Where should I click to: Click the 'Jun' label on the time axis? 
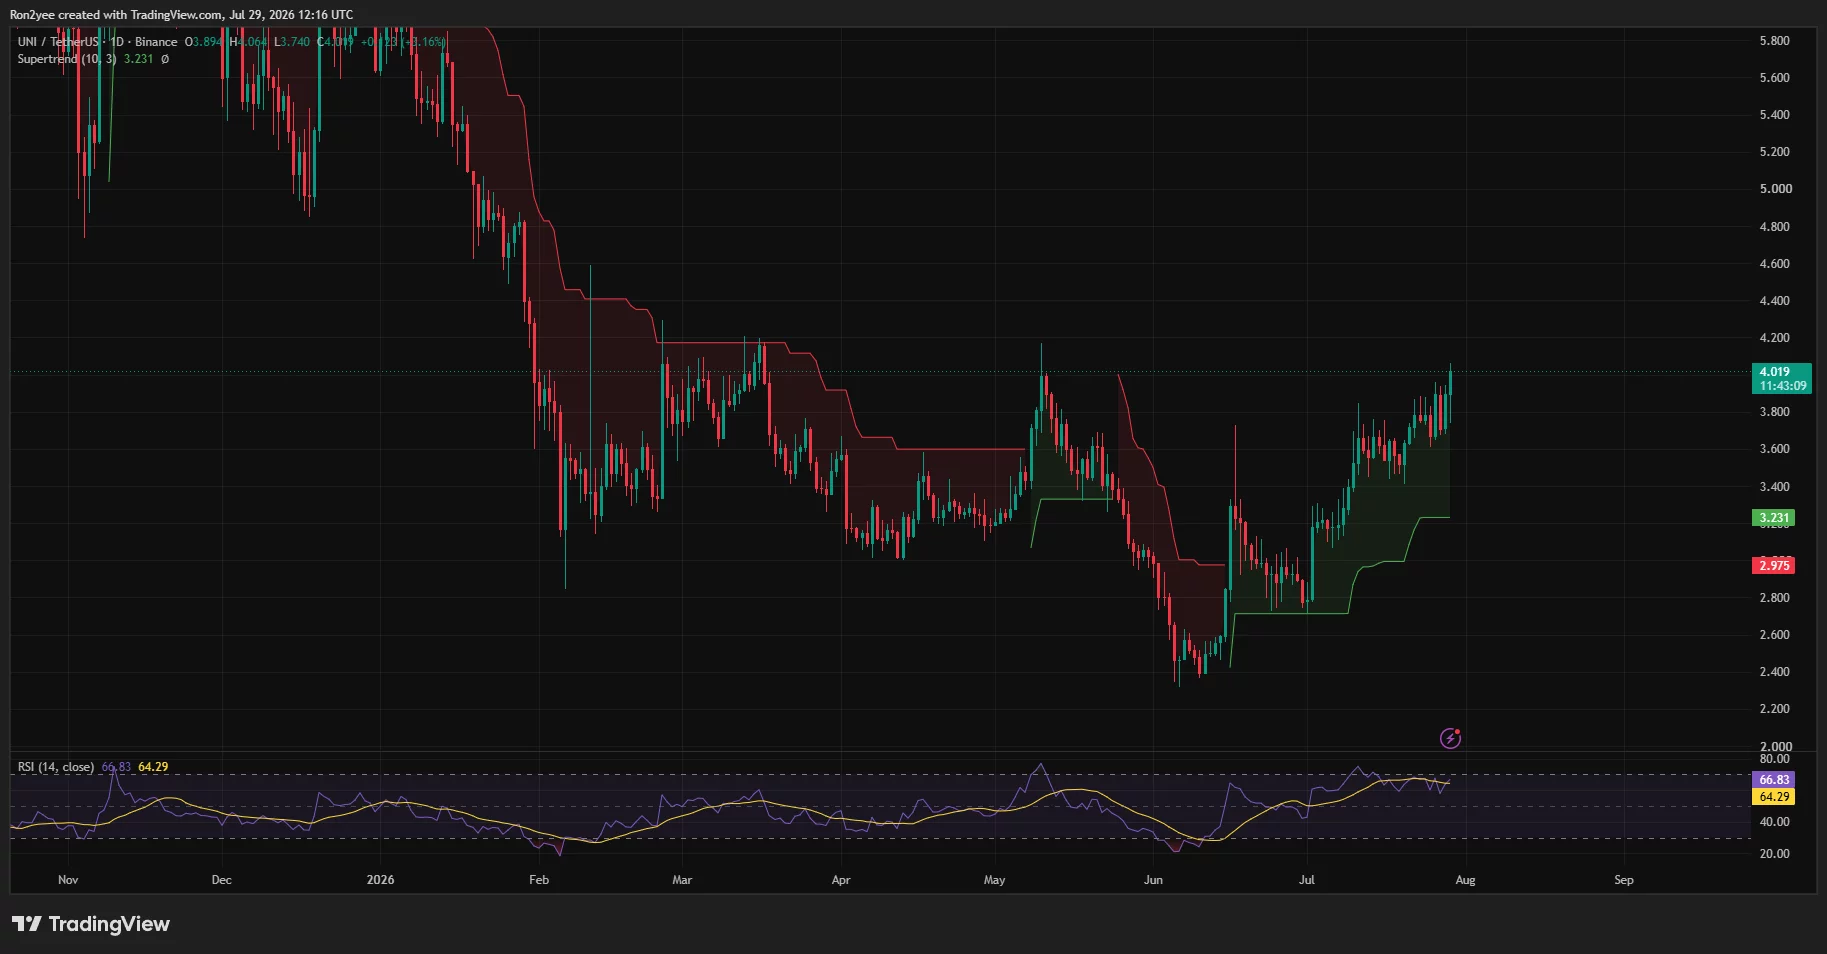tap(1153, 880)
